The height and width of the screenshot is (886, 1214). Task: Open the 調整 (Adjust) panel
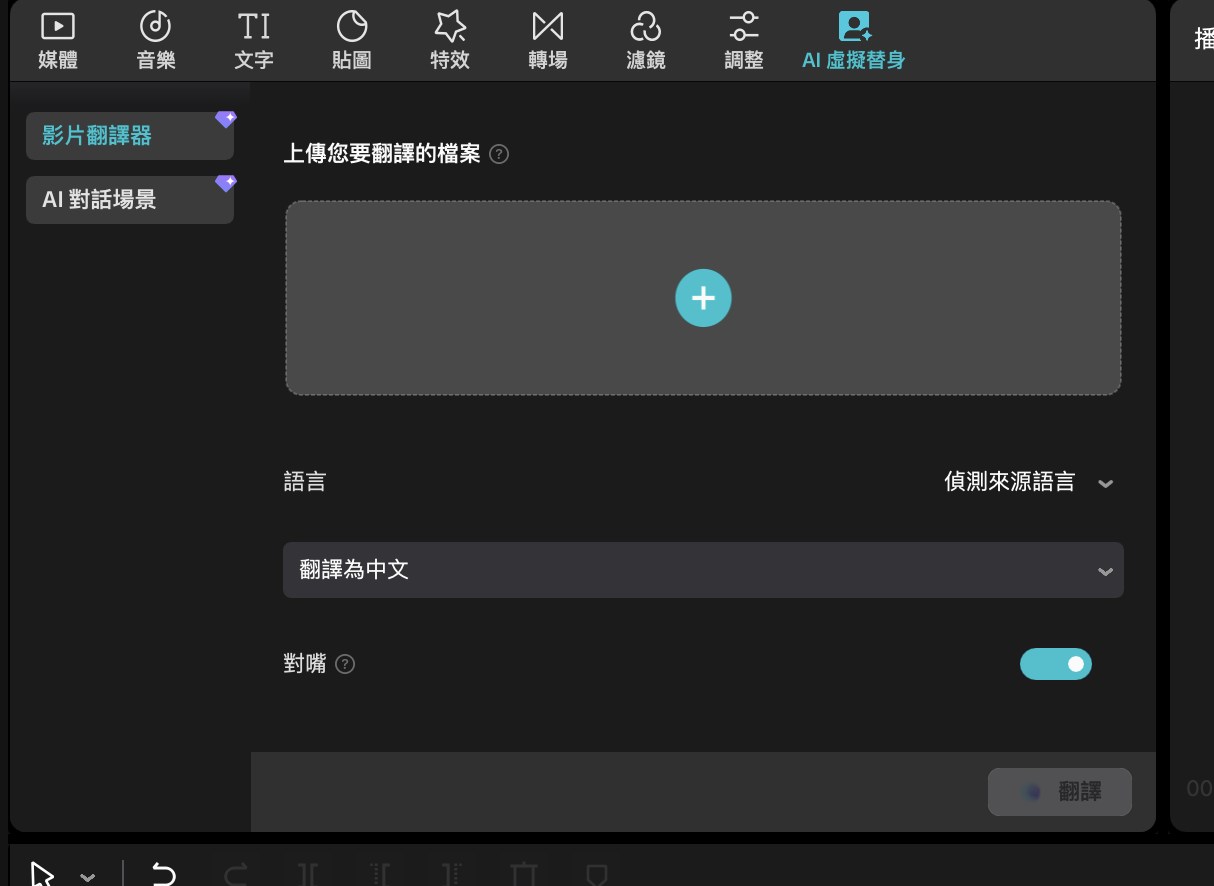click(743, 41)
